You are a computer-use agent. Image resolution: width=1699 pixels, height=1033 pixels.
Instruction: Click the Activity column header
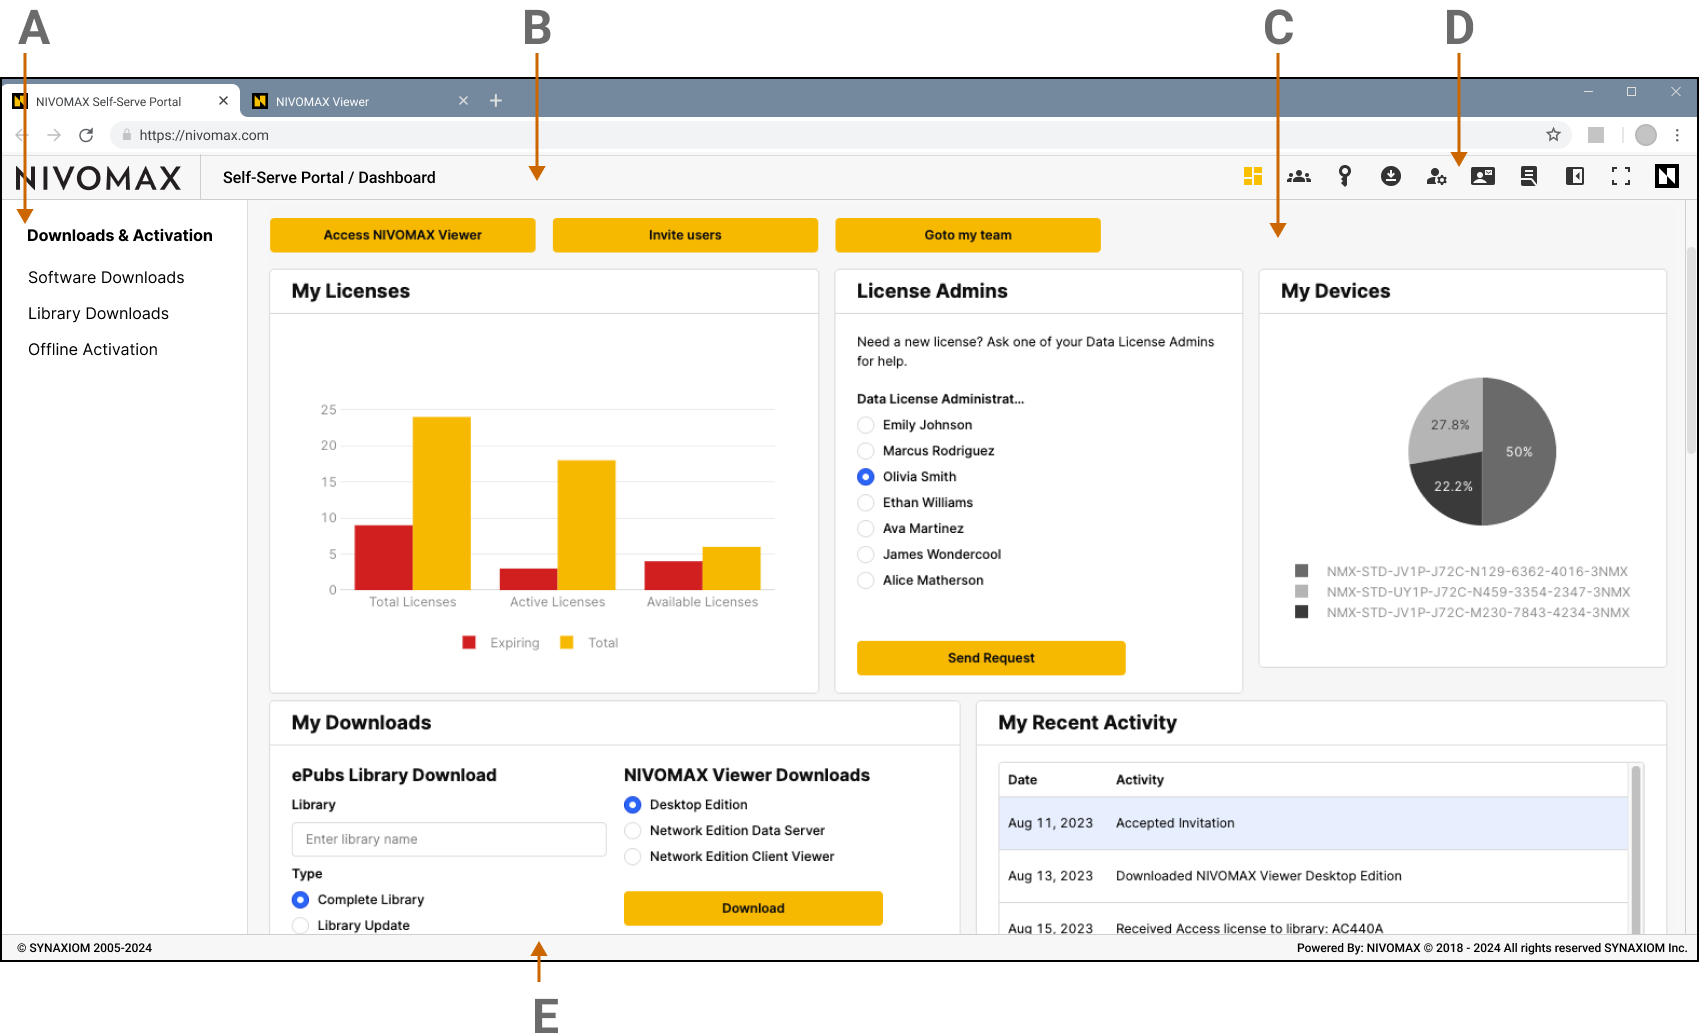pos(1140,780)
